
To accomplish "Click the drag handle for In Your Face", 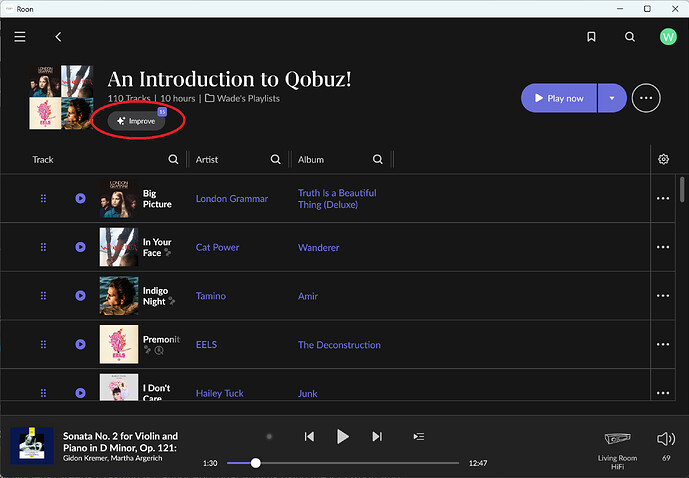I will point(43,247).
